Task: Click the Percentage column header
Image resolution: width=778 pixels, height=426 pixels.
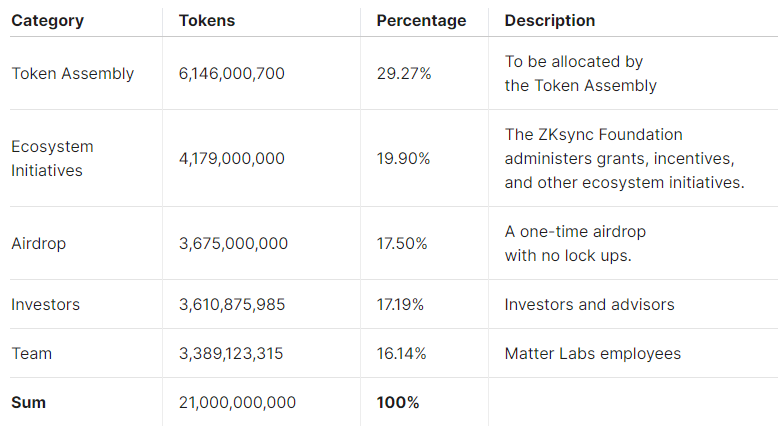Action: click(421, 21)
